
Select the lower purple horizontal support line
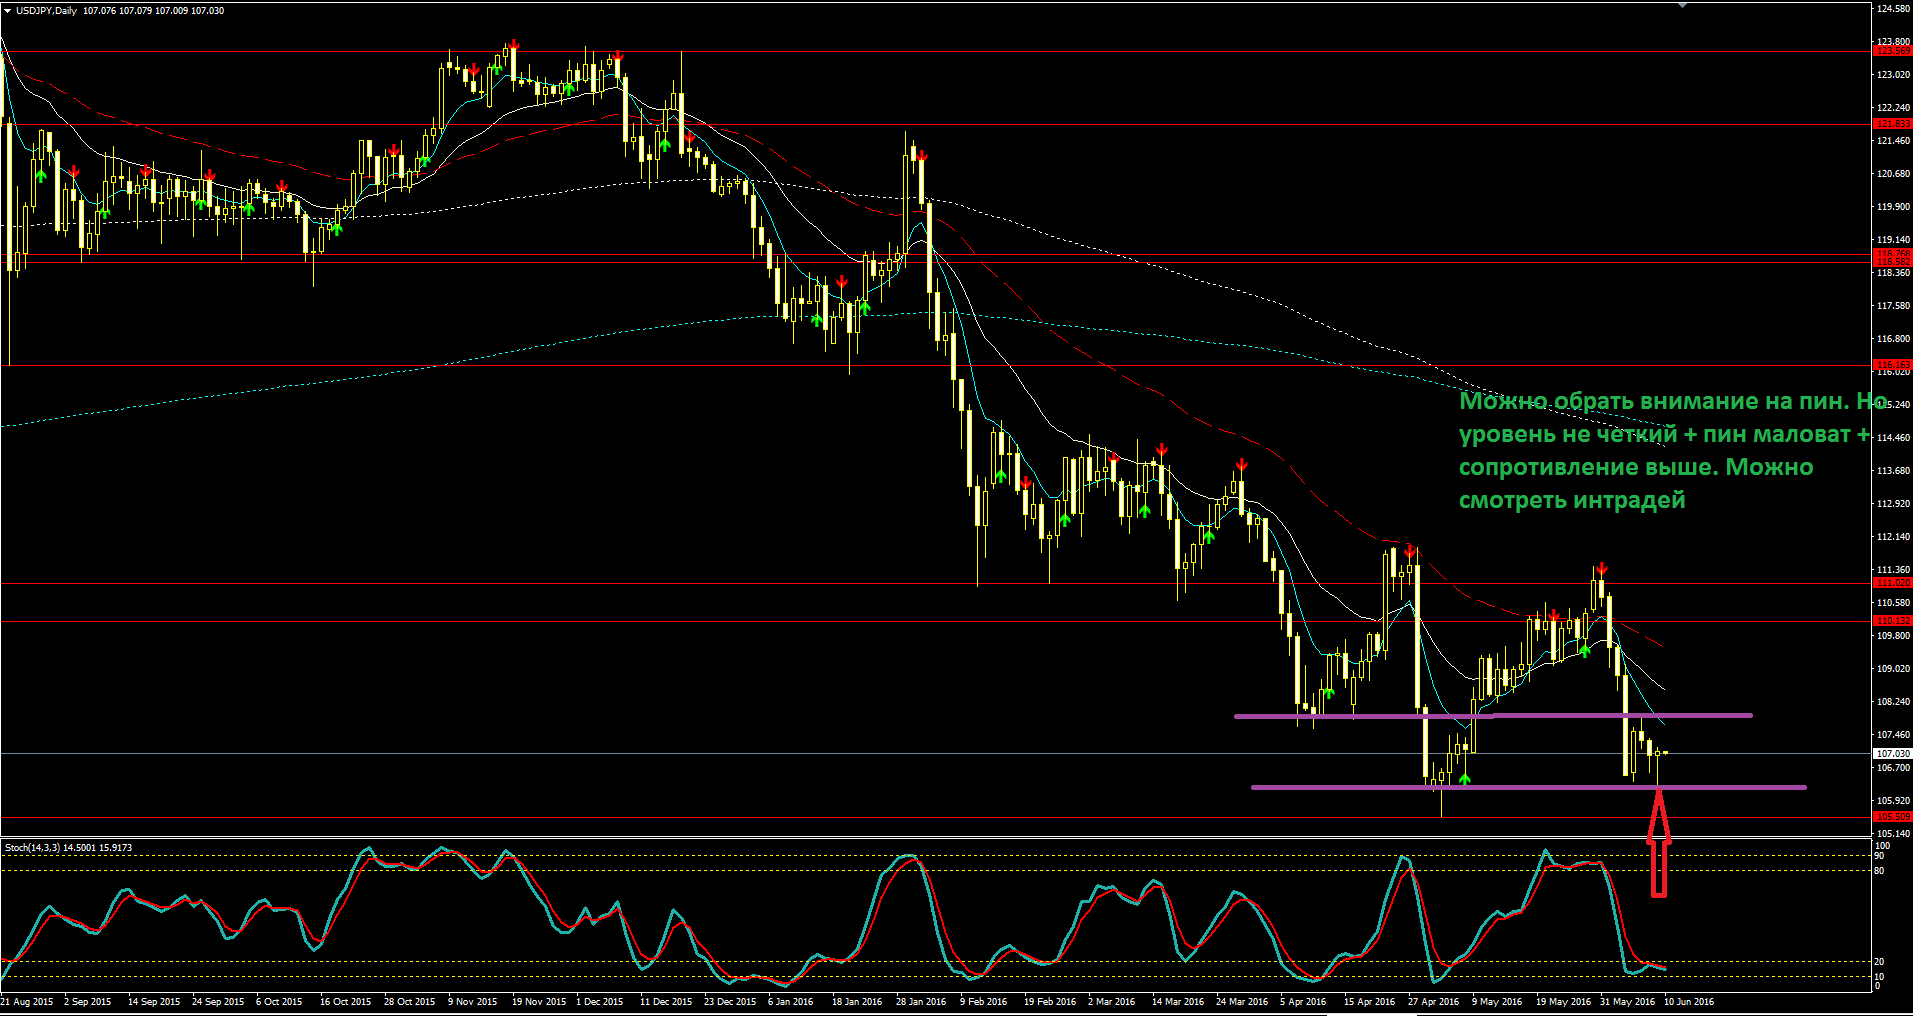coord(1529,787)
